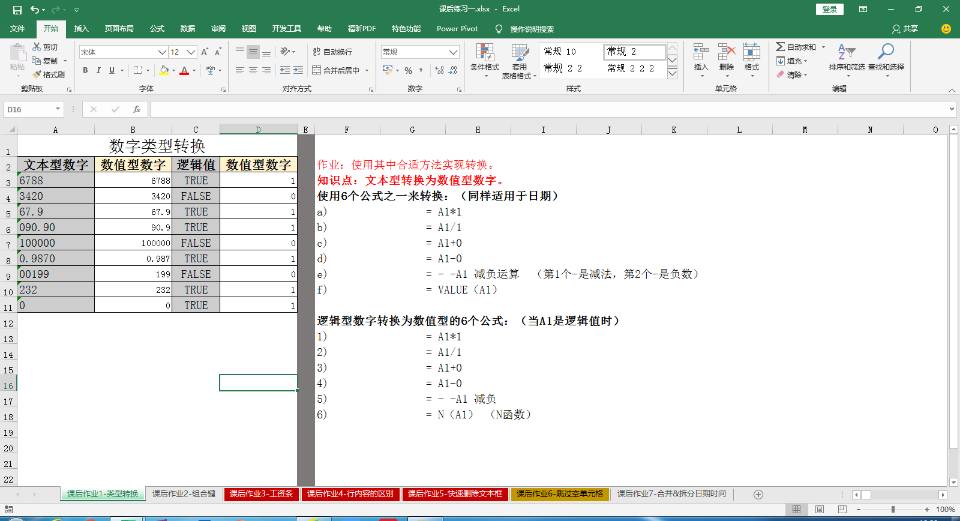960x521 pixels.
Task: Increase decimal places
Action: (x=439, y=70)
